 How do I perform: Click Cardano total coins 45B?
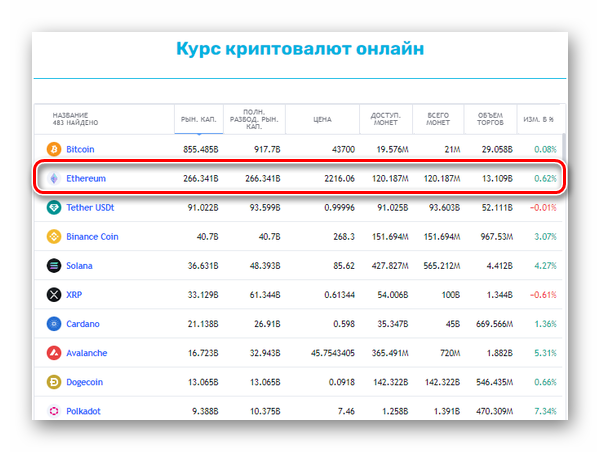coord(453,324)
